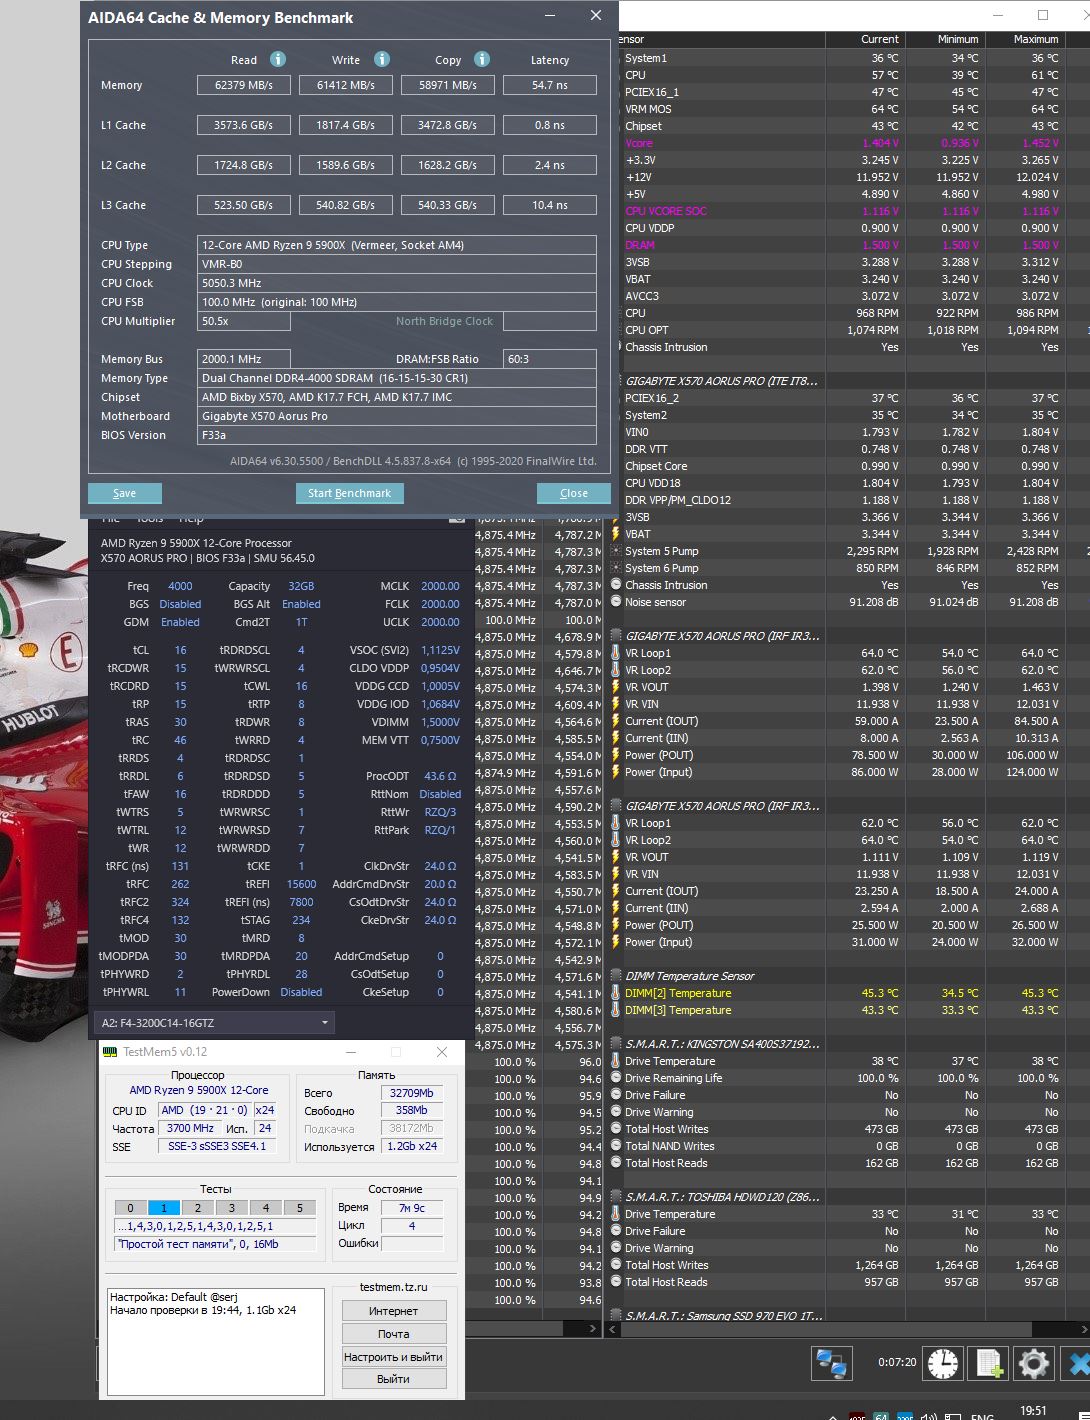This screenshot has height=1420, width=1090.
Task: Open the ZenTimings A2: F4-3200C14-16GTZ module dropdown
Action: pos(214,1023)
